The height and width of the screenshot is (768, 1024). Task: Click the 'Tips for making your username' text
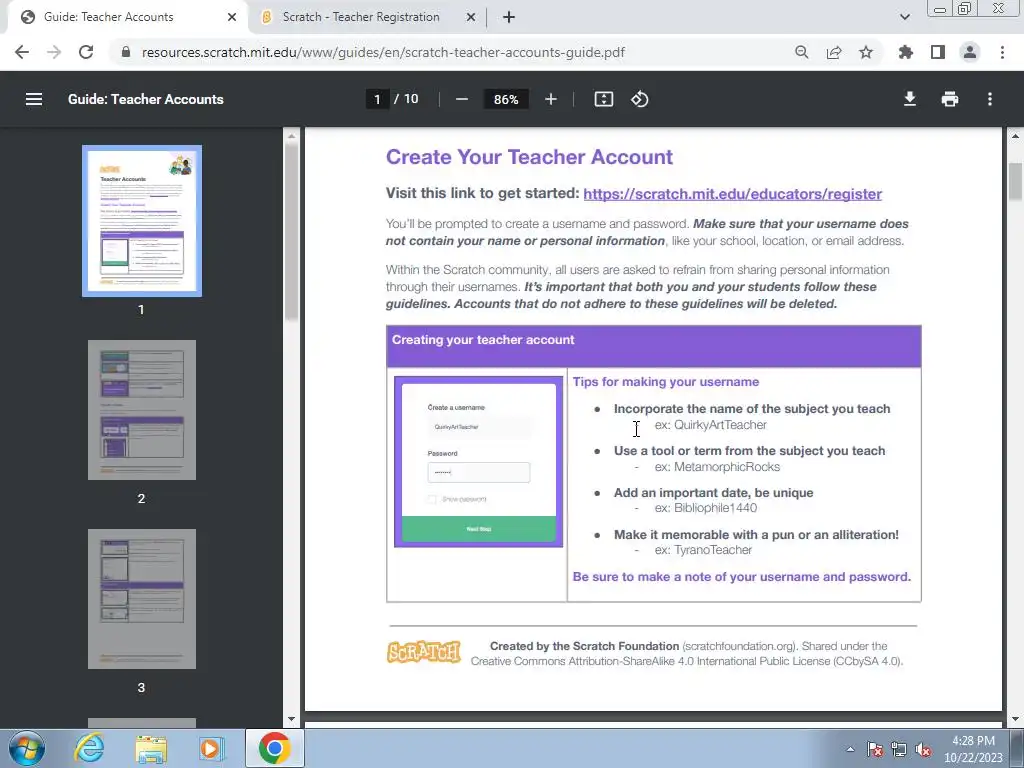coord(665,382)
